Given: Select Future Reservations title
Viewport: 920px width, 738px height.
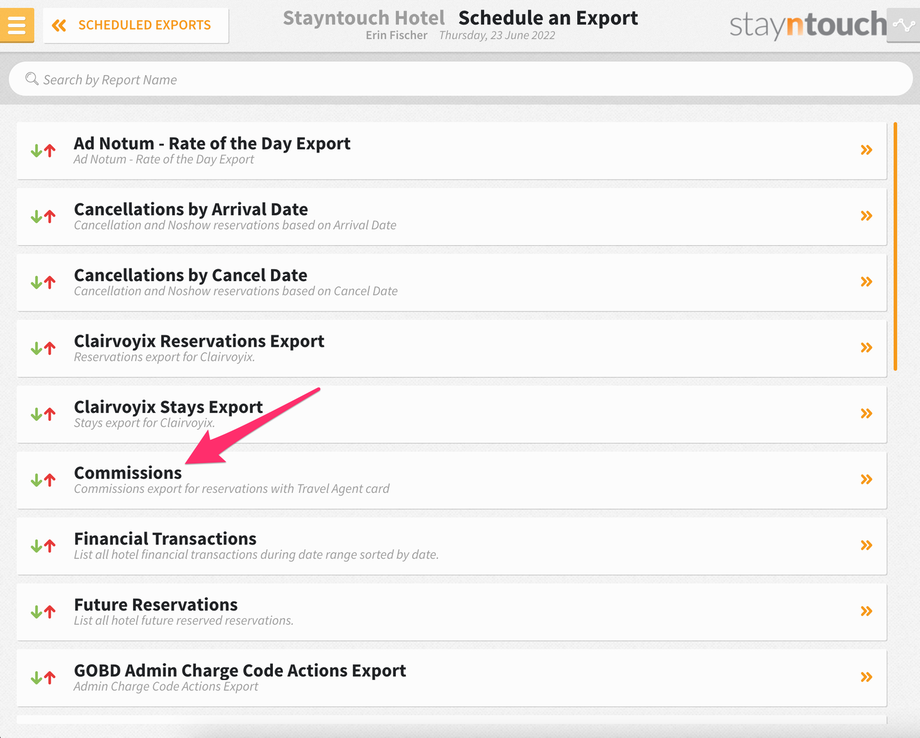Looking at the screenshot, I should pos(155,604).
